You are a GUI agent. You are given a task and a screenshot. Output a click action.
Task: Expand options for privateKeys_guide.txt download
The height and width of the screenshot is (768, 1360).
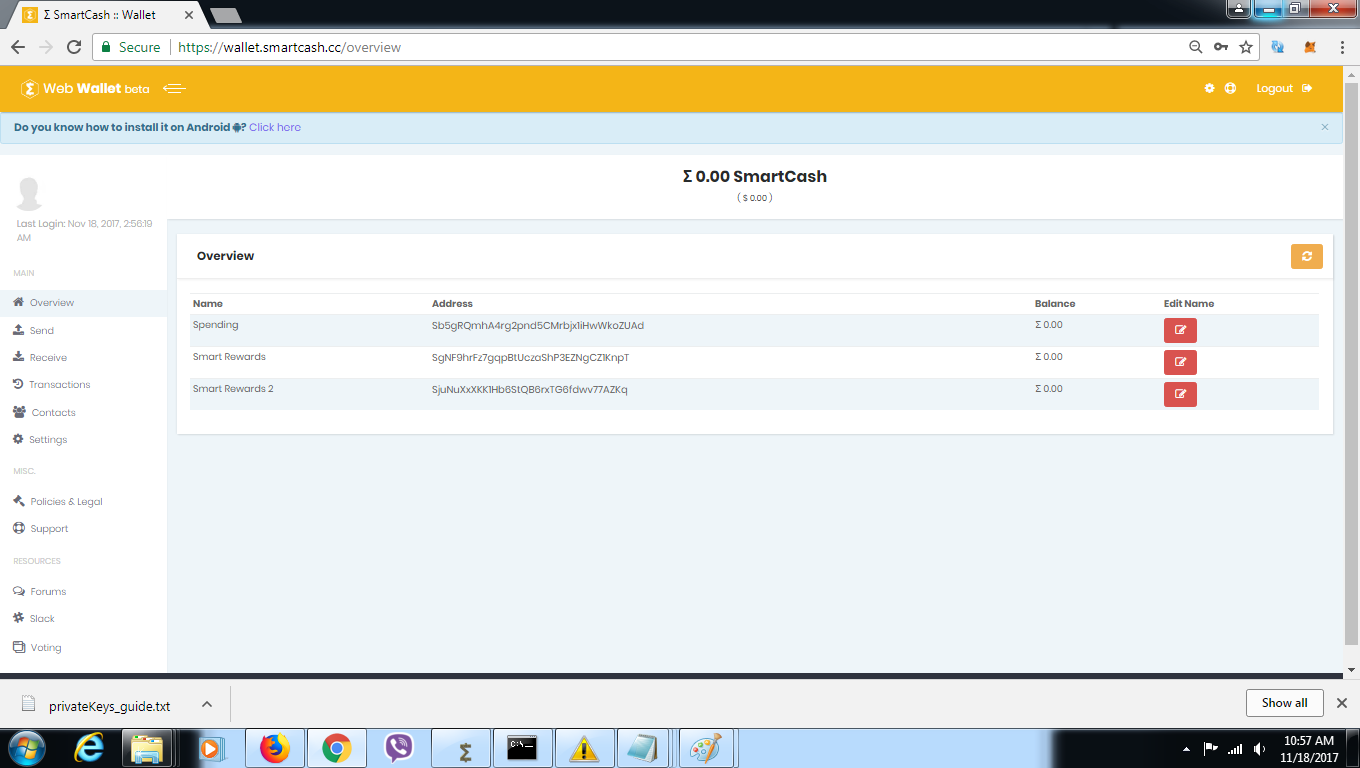(207, 704)
